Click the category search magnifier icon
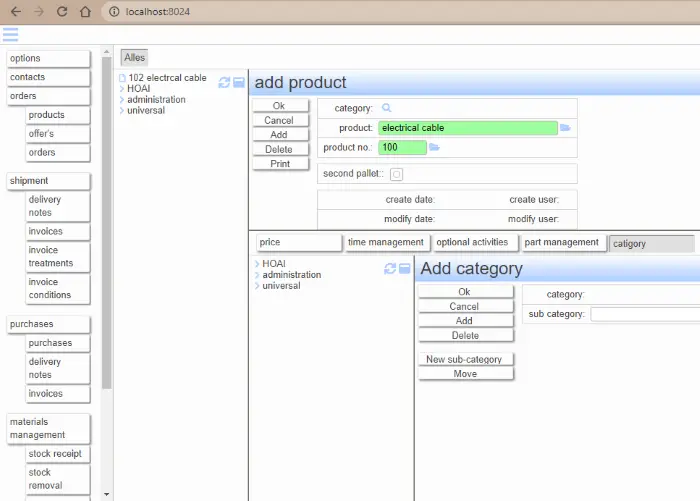The height and width of the screenshot is (501, 700). [x=387, y=108]
